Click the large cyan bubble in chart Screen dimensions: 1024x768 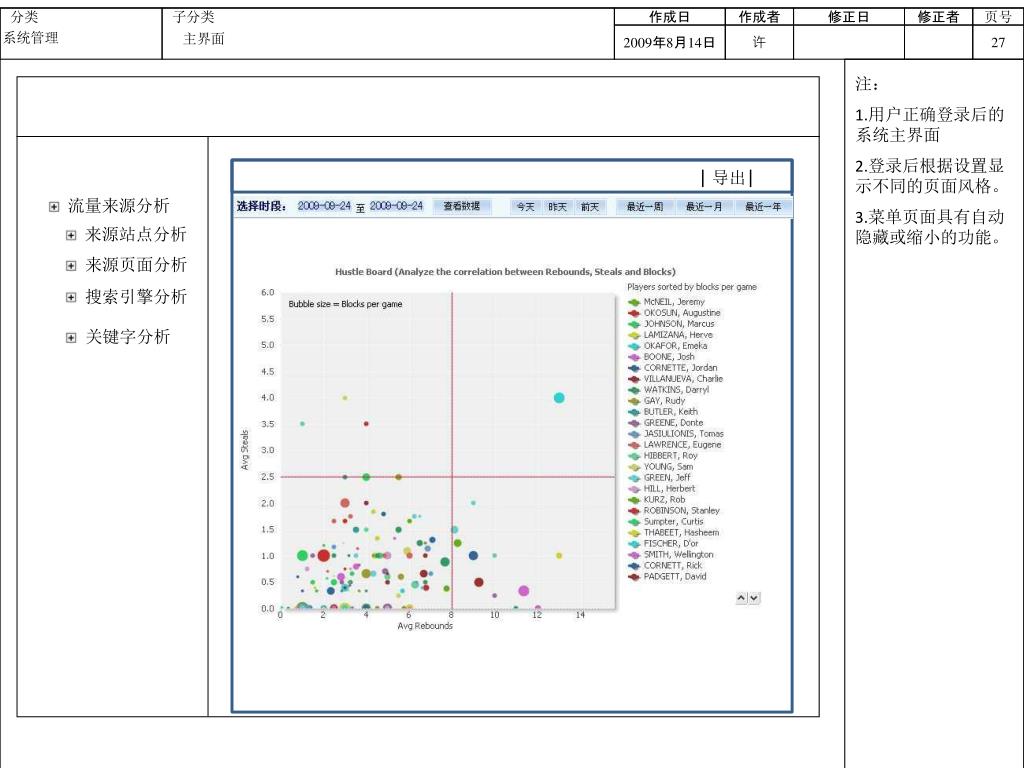[559, 398]
